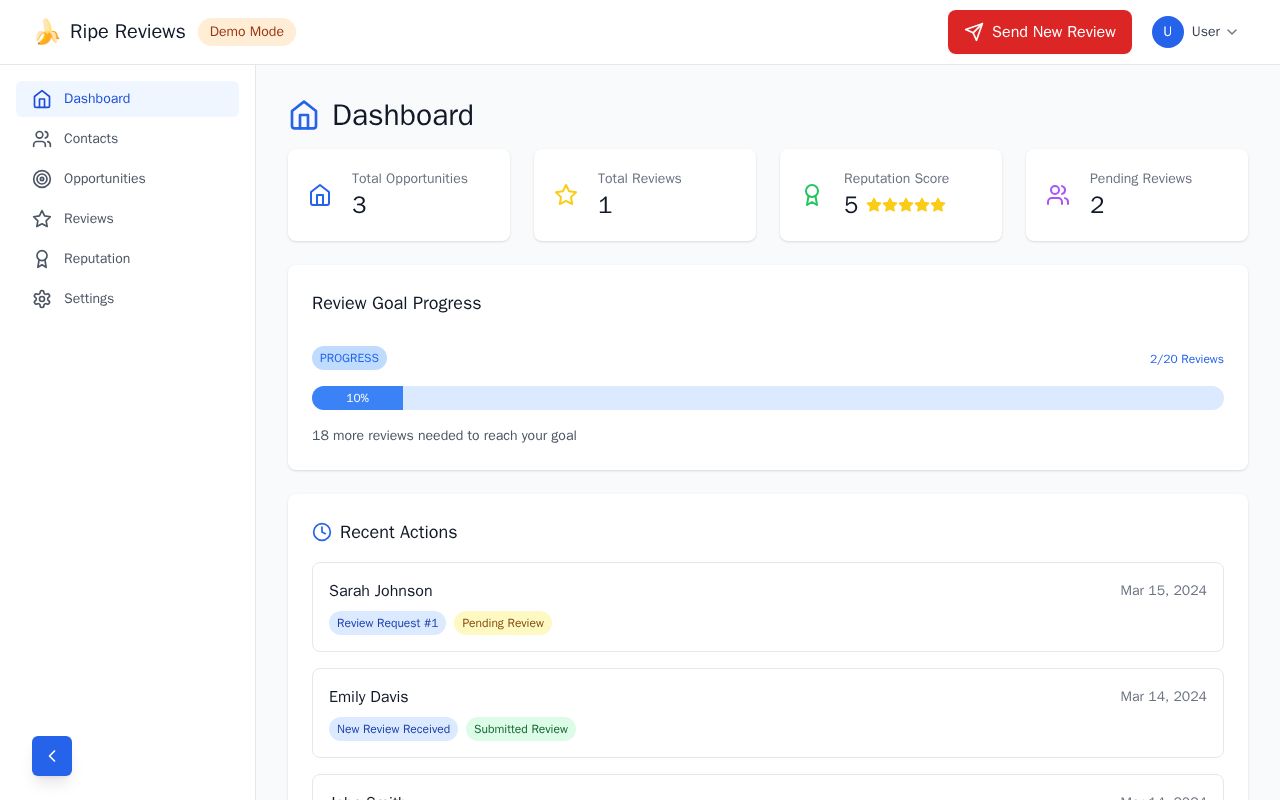1280x800 pixels.
Task: Click the banana logo icon
Action: point(46,32)
